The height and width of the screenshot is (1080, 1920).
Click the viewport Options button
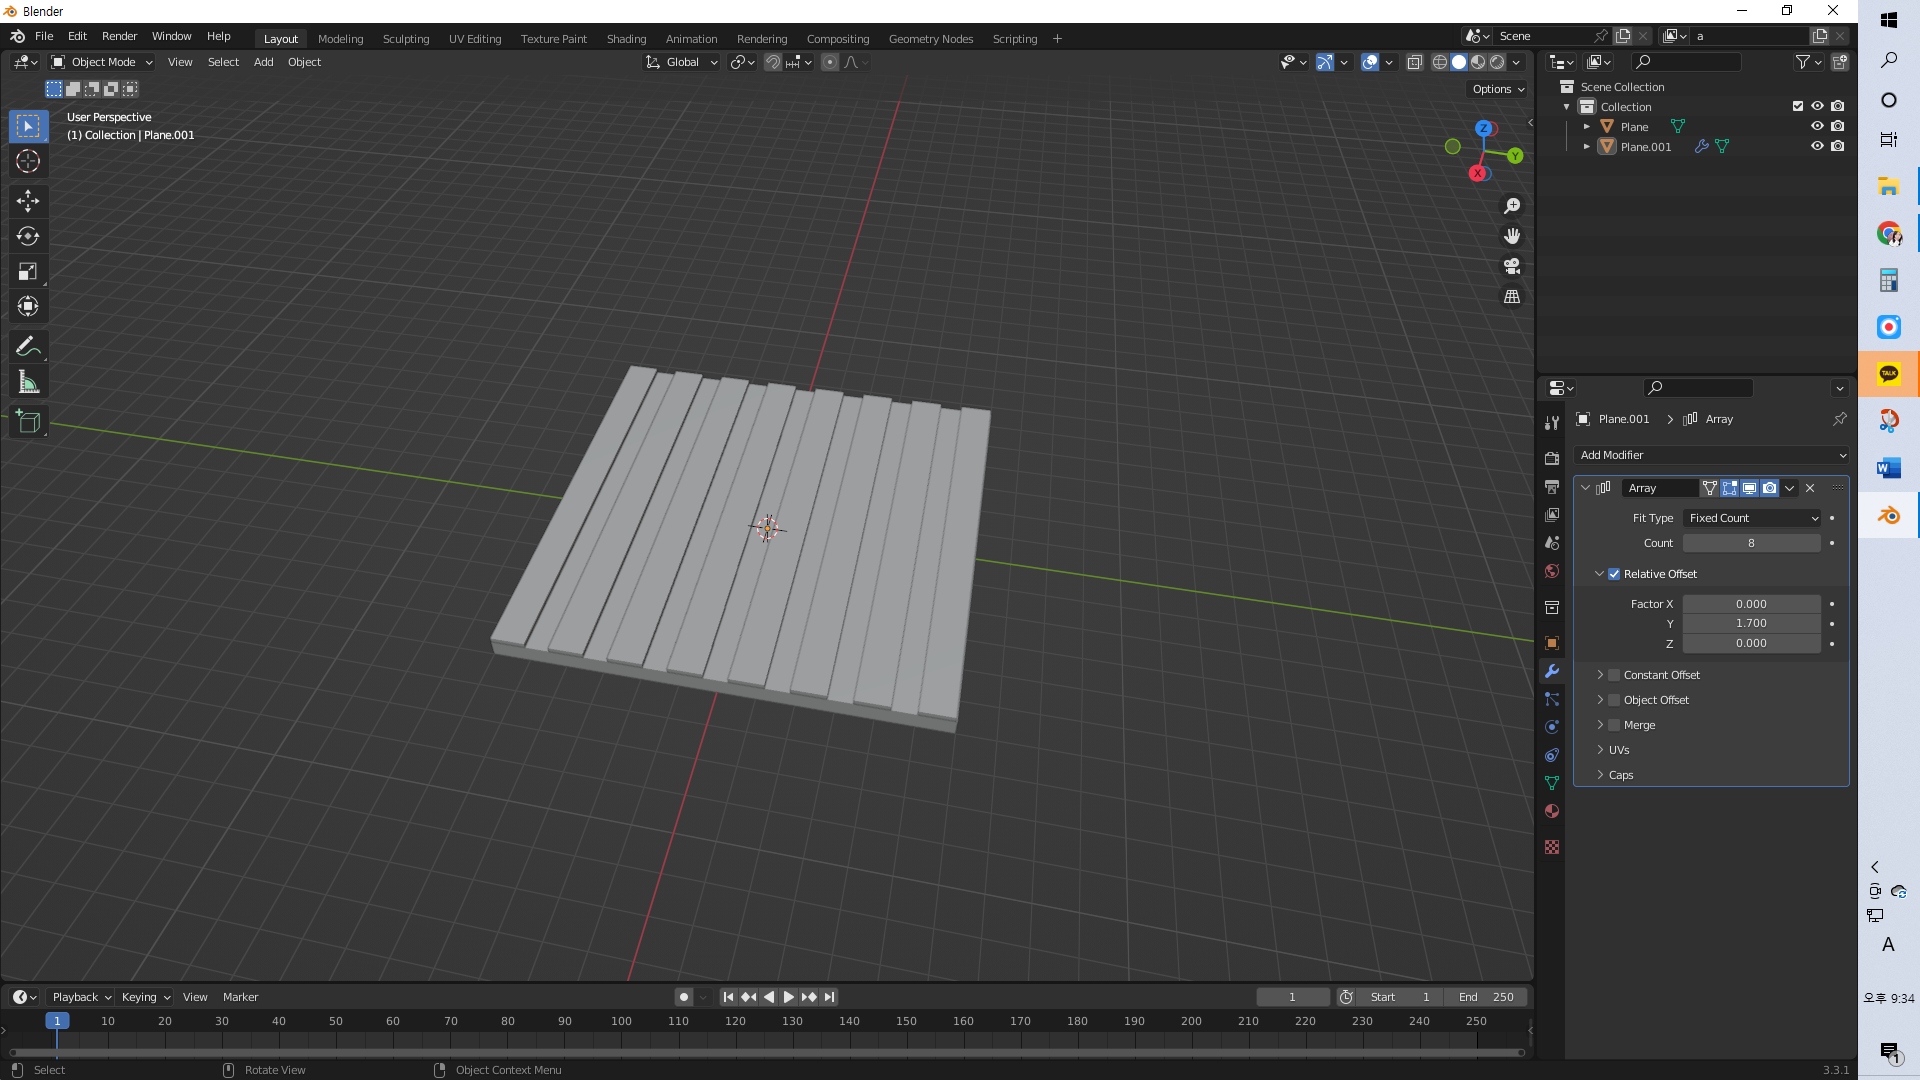click(x=1497, y=89)
